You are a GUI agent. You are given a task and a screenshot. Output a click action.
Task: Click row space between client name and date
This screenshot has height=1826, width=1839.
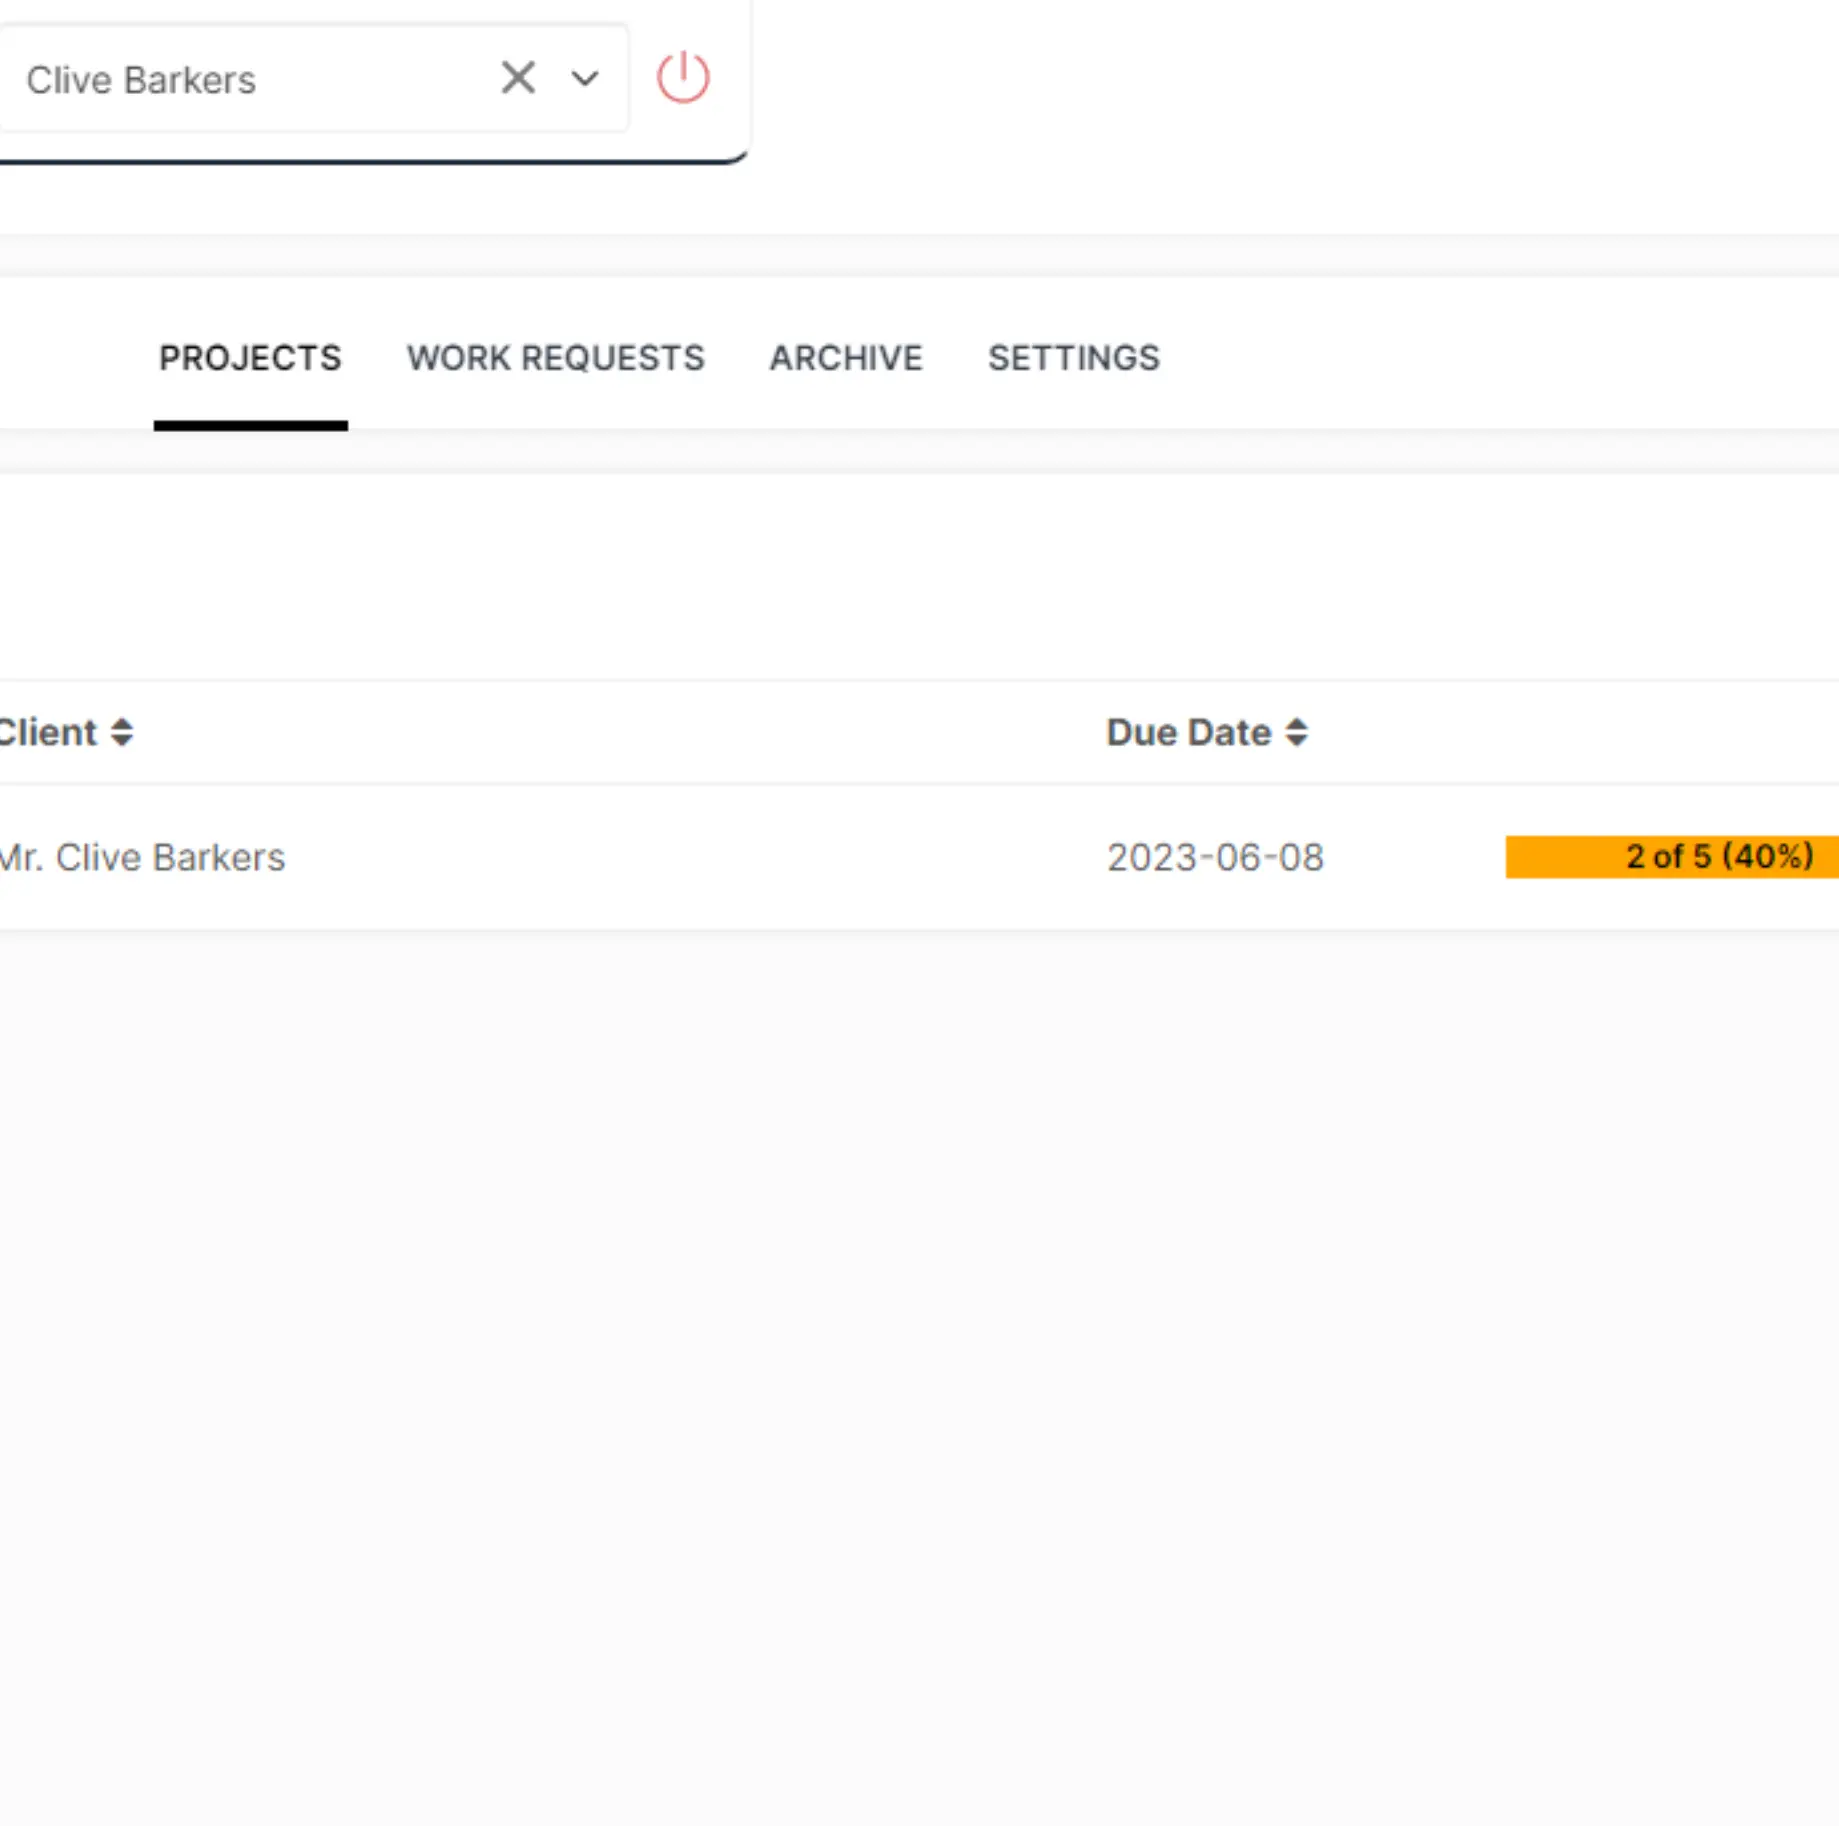click(700, 858)
